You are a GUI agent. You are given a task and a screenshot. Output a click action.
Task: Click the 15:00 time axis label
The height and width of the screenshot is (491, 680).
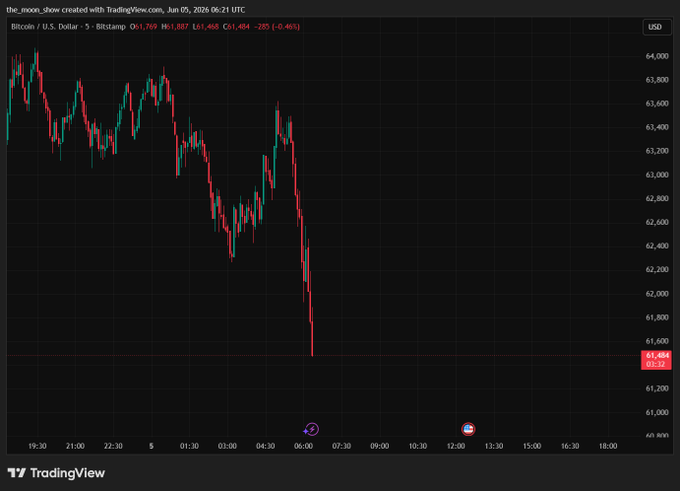[x=532, y=446]
